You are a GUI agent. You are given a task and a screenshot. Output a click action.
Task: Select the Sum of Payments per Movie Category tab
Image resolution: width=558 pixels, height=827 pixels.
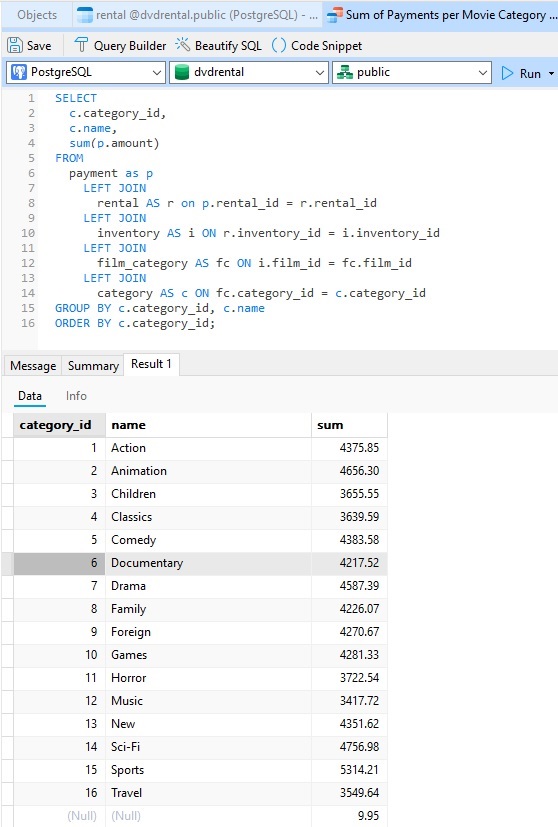(441, 15)
